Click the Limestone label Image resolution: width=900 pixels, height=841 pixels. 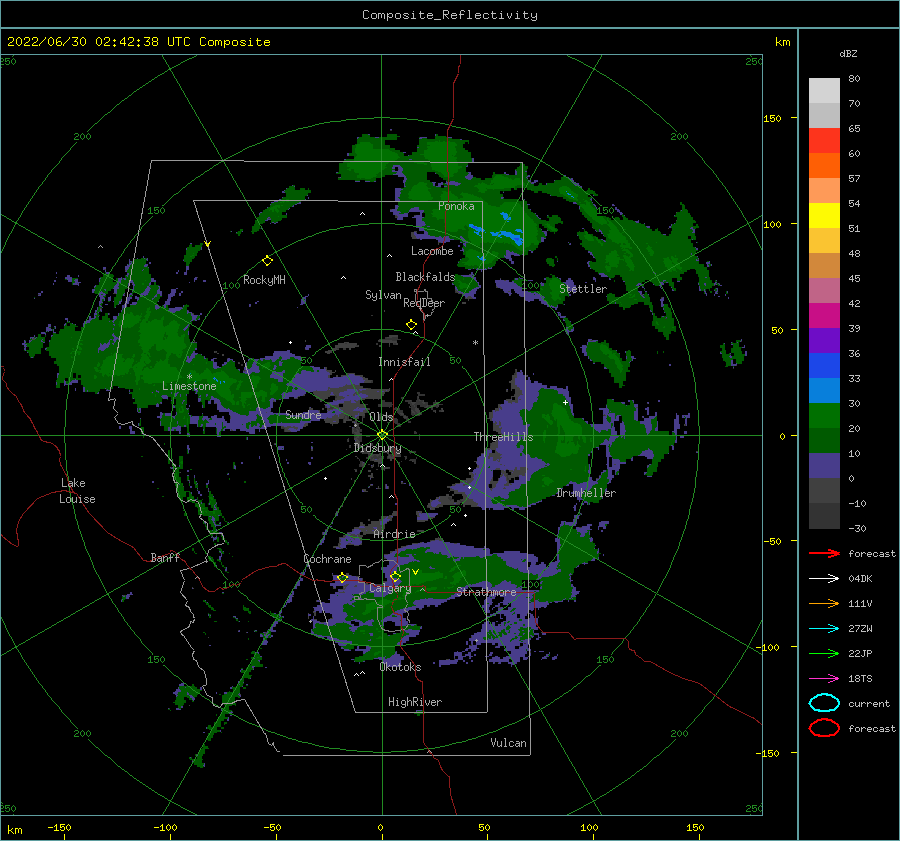(x=189, y=386)
